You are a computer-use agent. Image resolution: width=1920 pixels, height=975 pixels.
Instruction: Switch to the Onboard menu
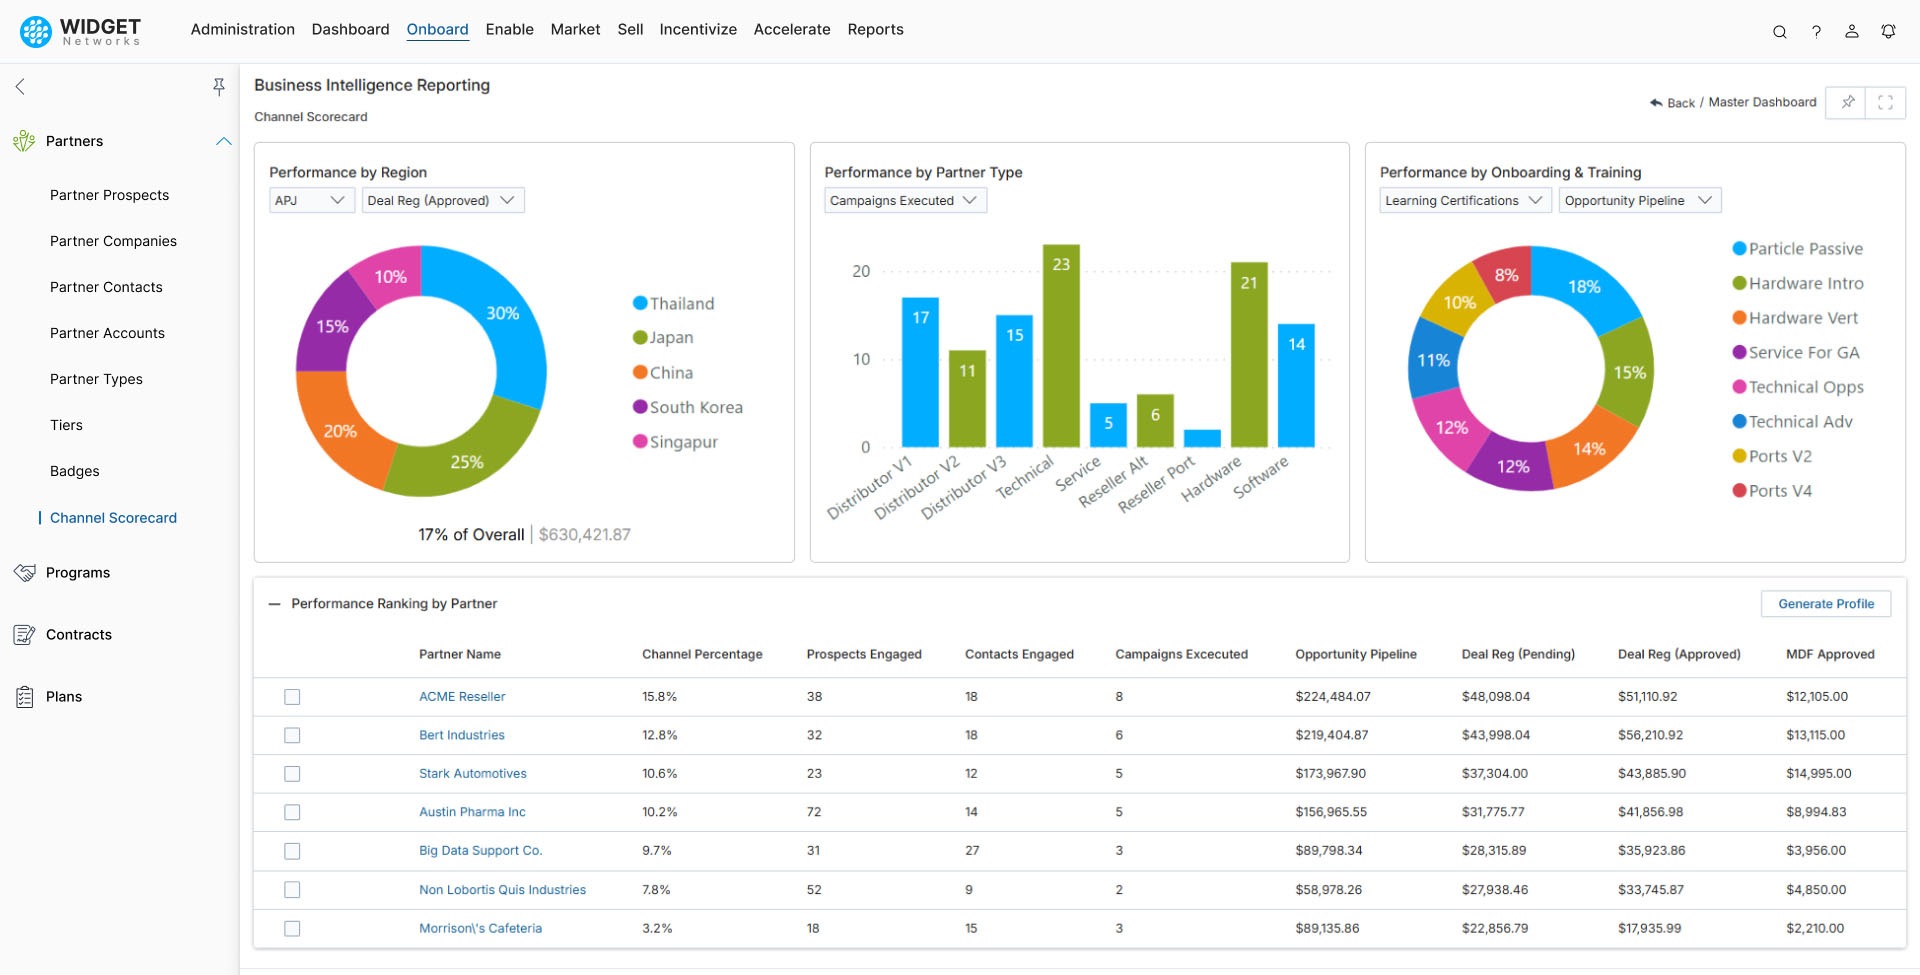click(x=438, y=29)
